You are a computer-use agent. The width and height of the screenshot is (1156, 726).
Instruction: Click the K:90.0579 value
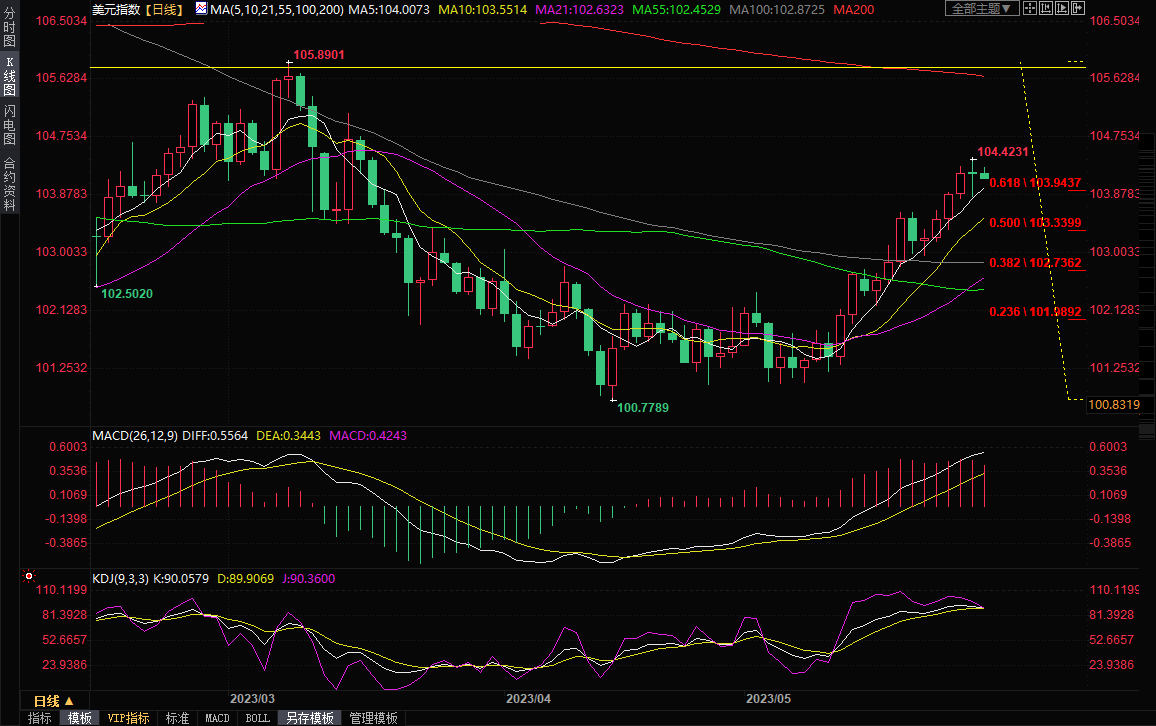pyautogui.click(x=181, y=579)
